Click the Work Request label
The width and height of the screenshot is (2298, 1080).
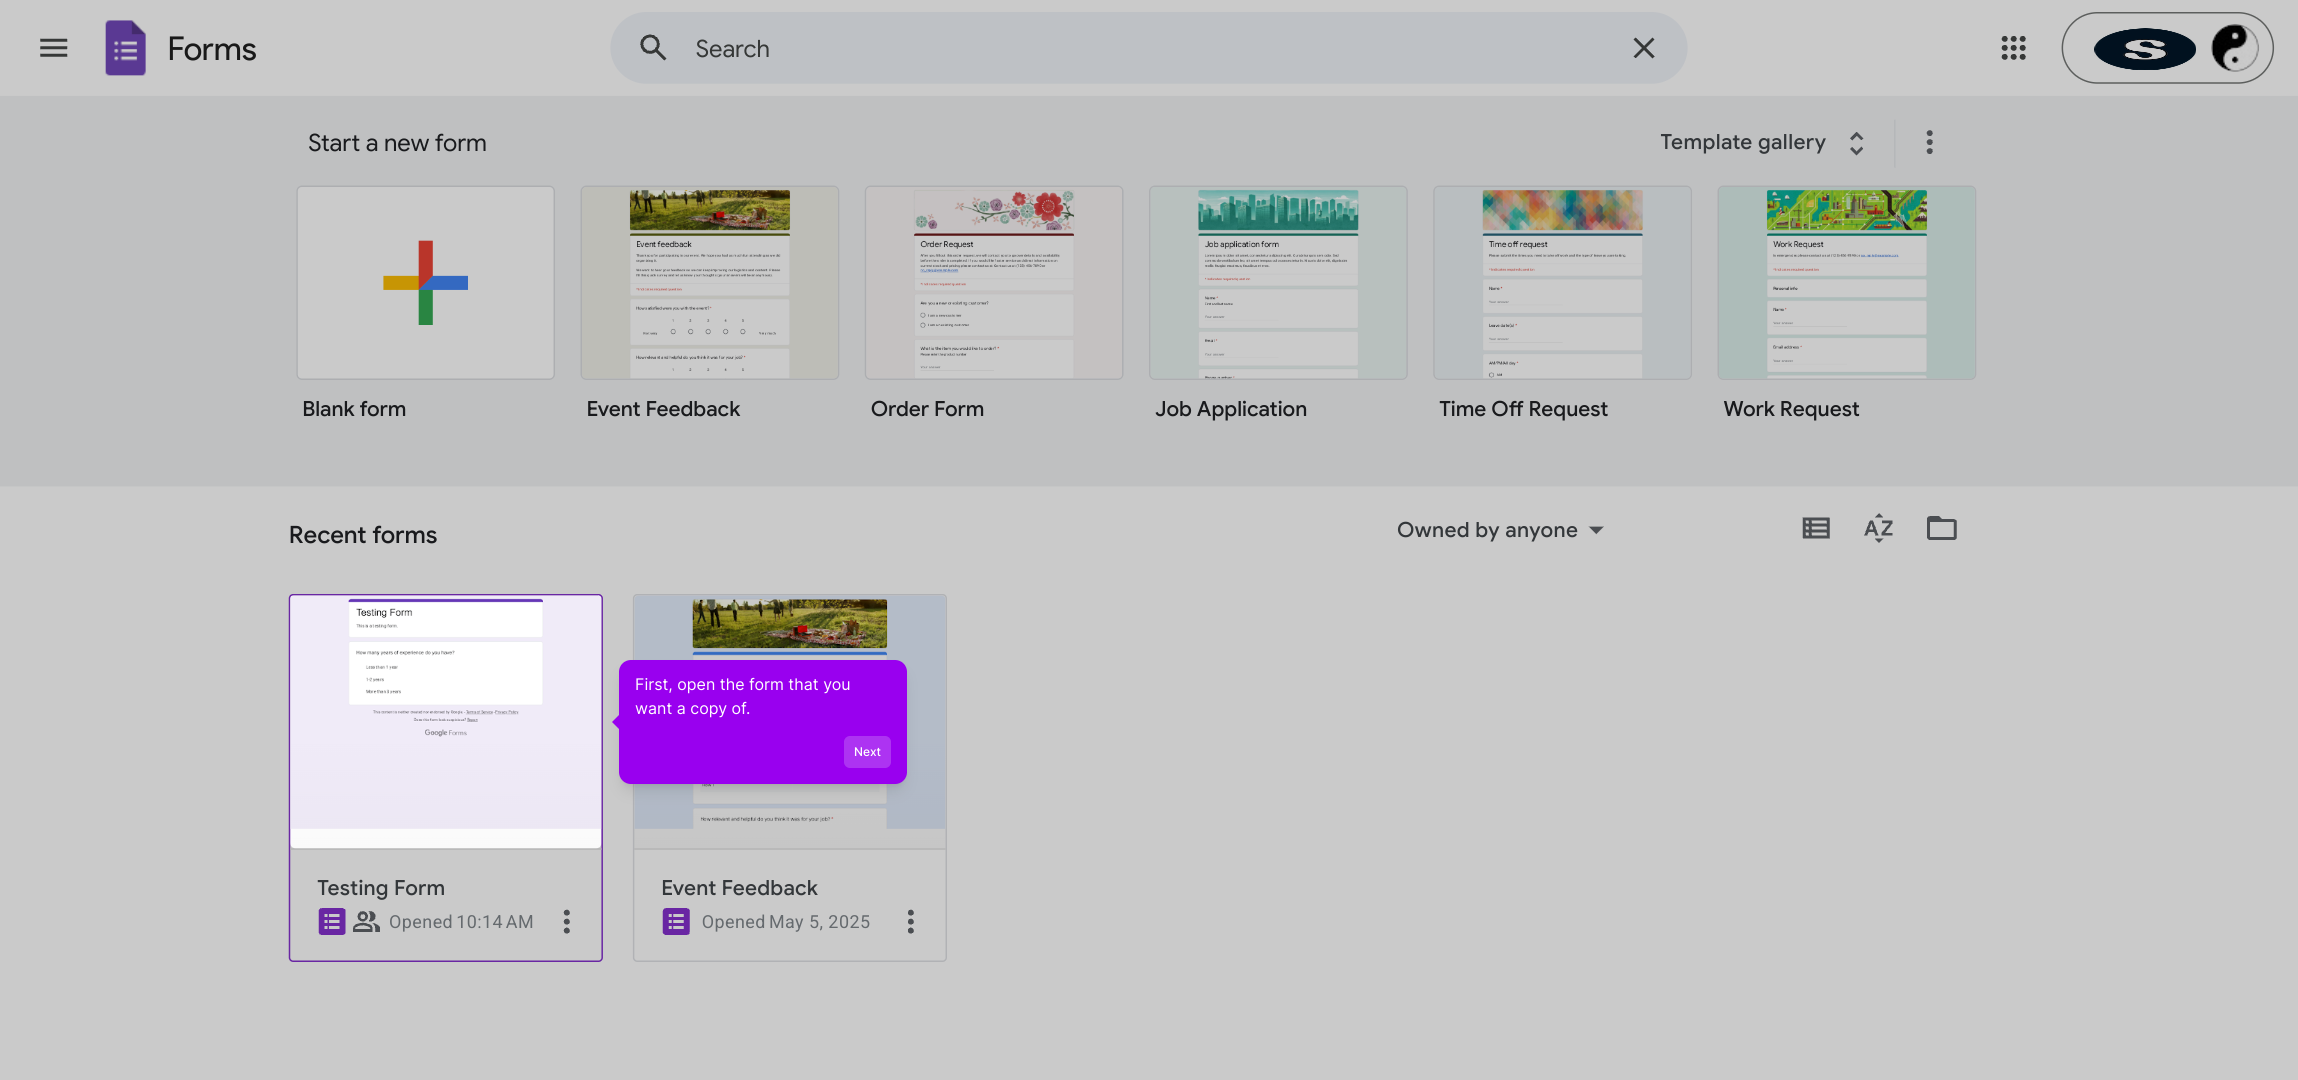coord(1791,409)
